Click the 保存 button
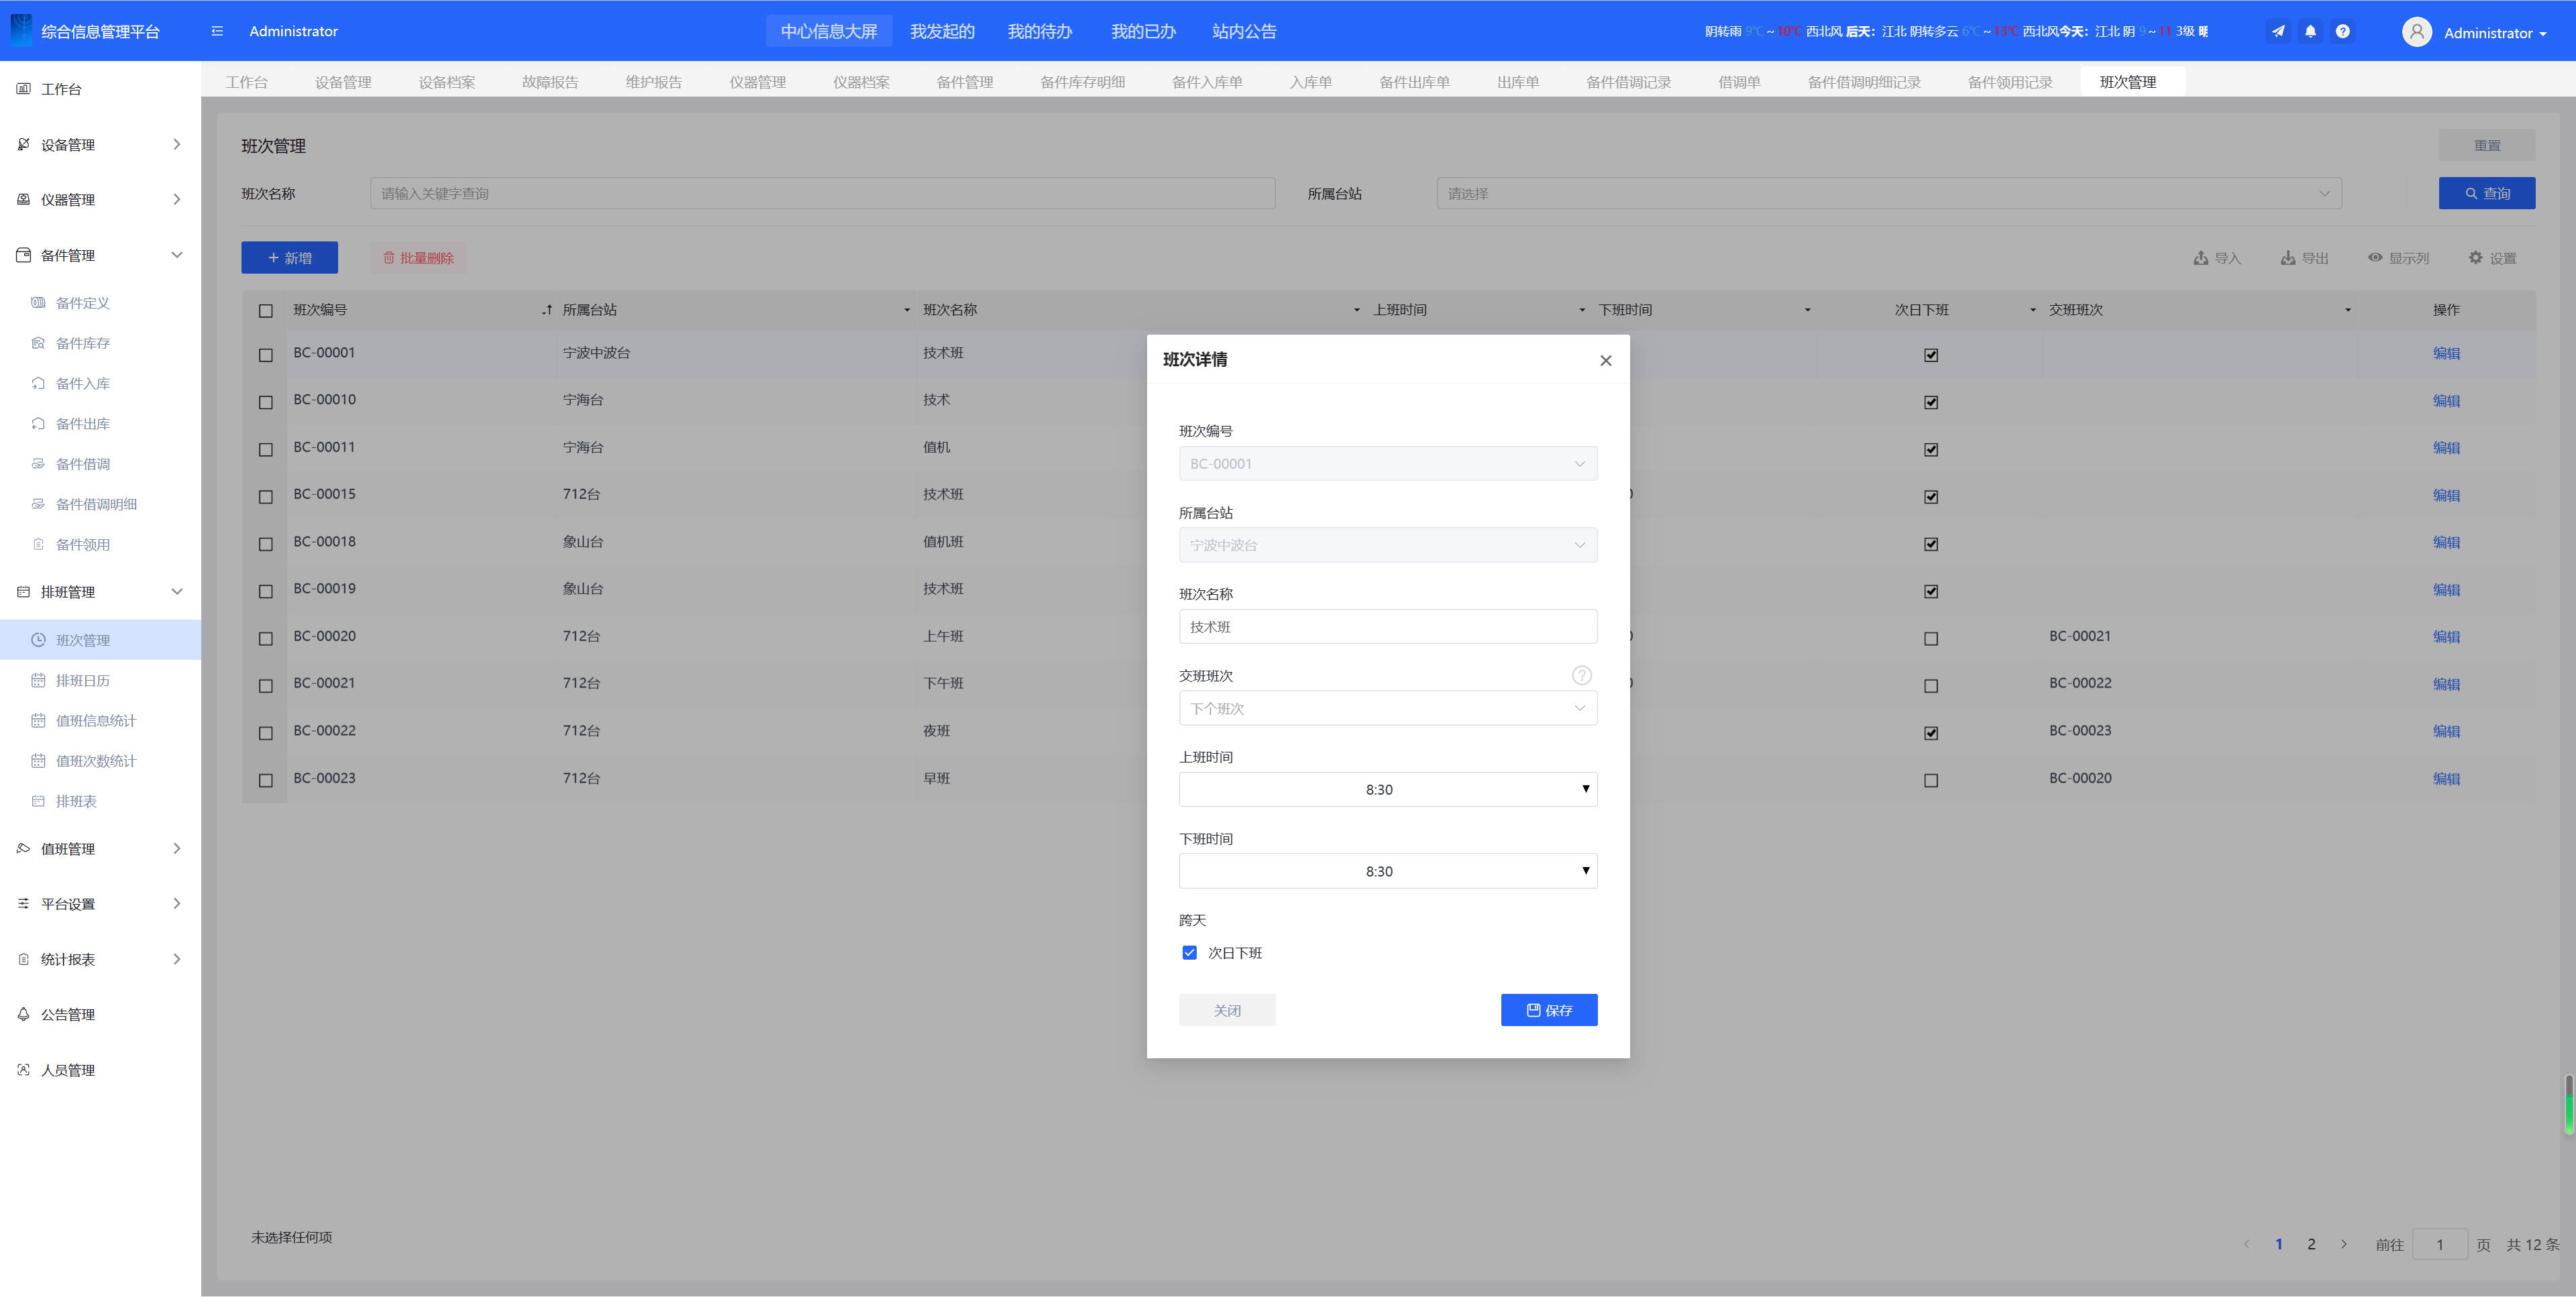 tap(1548, 1010)
